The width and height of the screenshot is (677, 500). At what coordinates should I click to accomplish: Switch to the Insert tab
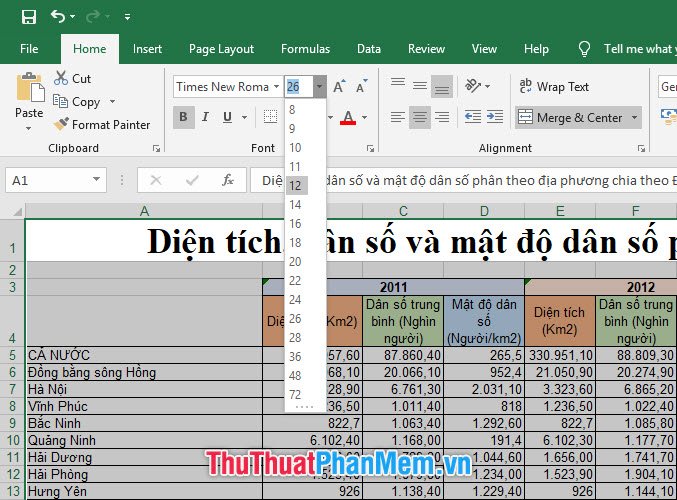[147, 49]
